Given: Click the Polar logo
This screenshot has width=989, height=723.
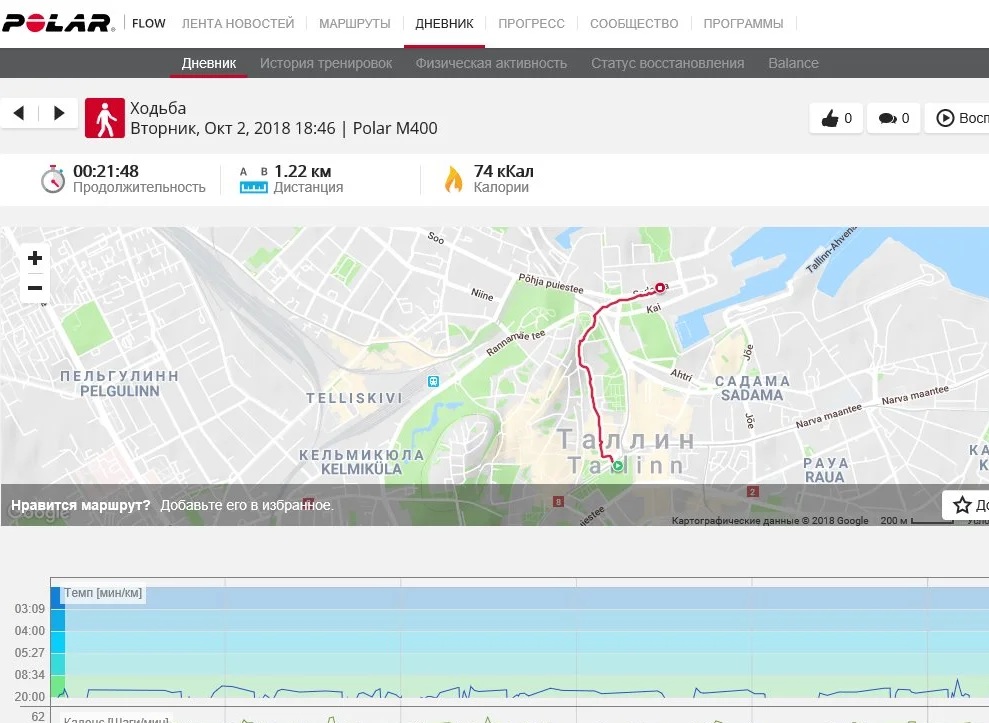Looking at the screenshot, I should pos(59,23).
